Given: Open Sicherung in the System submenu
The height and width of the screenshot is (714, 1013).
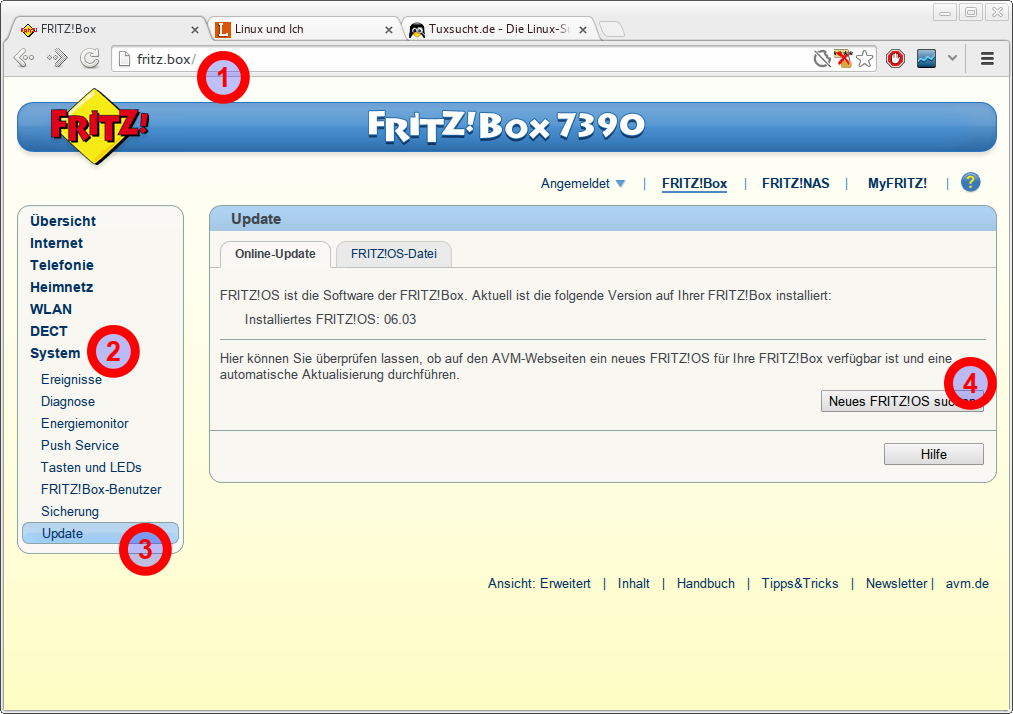Looking at the screenshot, I should tap(70, 511).
